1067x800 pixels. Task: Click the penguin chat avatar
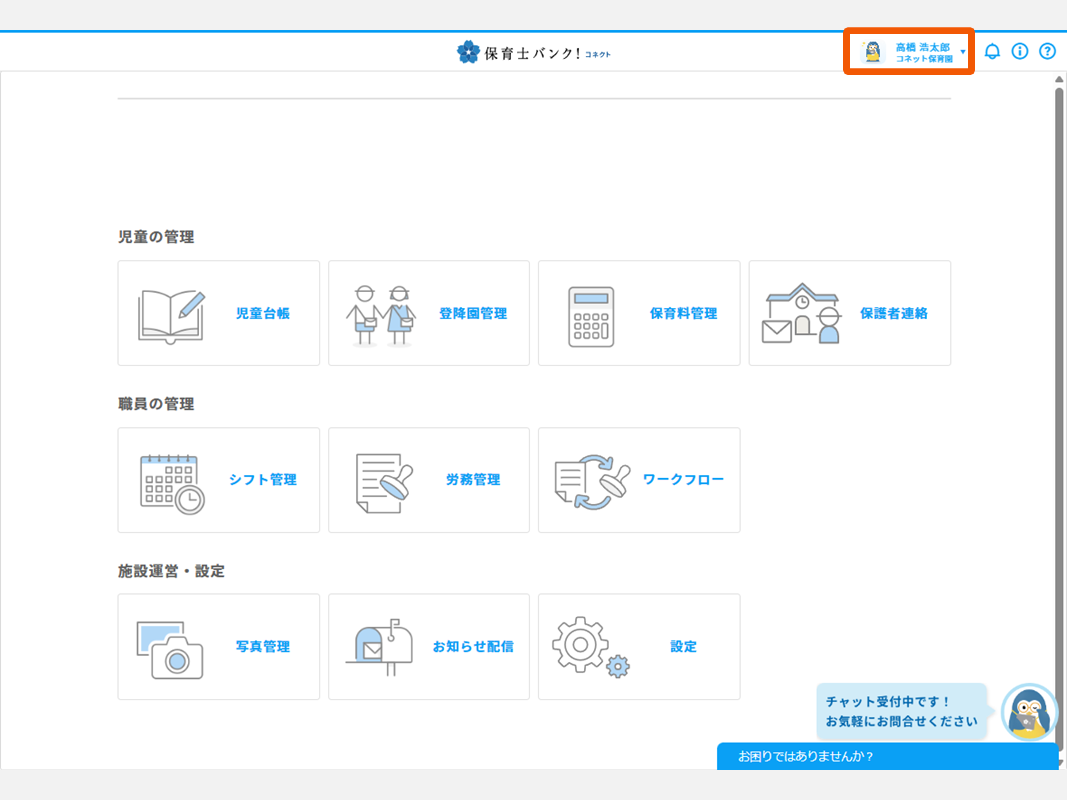pos(1029,712)
